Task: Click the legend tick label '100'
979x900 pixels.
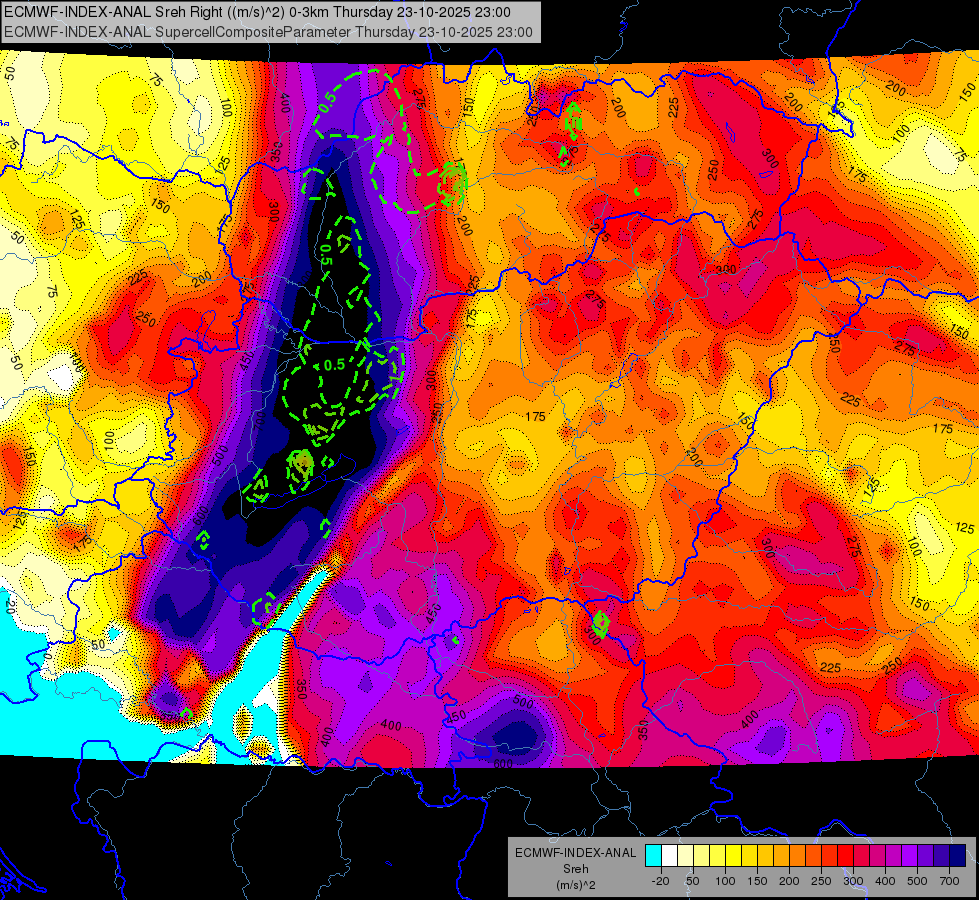Action: coord(725,881)
